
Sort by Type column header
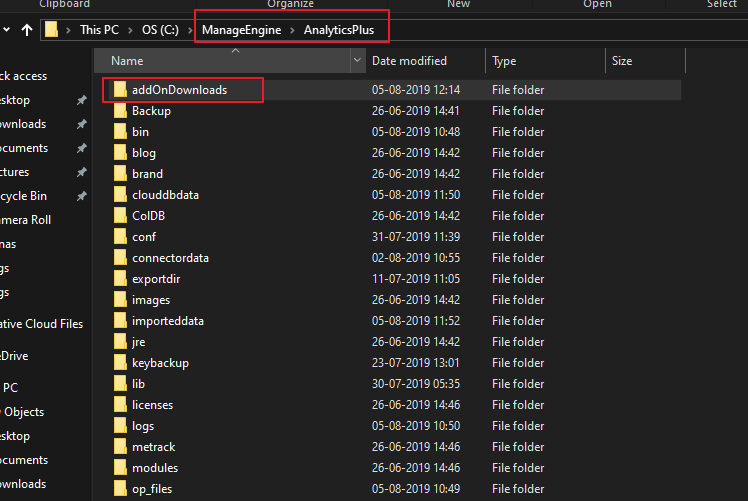point(546,61)
